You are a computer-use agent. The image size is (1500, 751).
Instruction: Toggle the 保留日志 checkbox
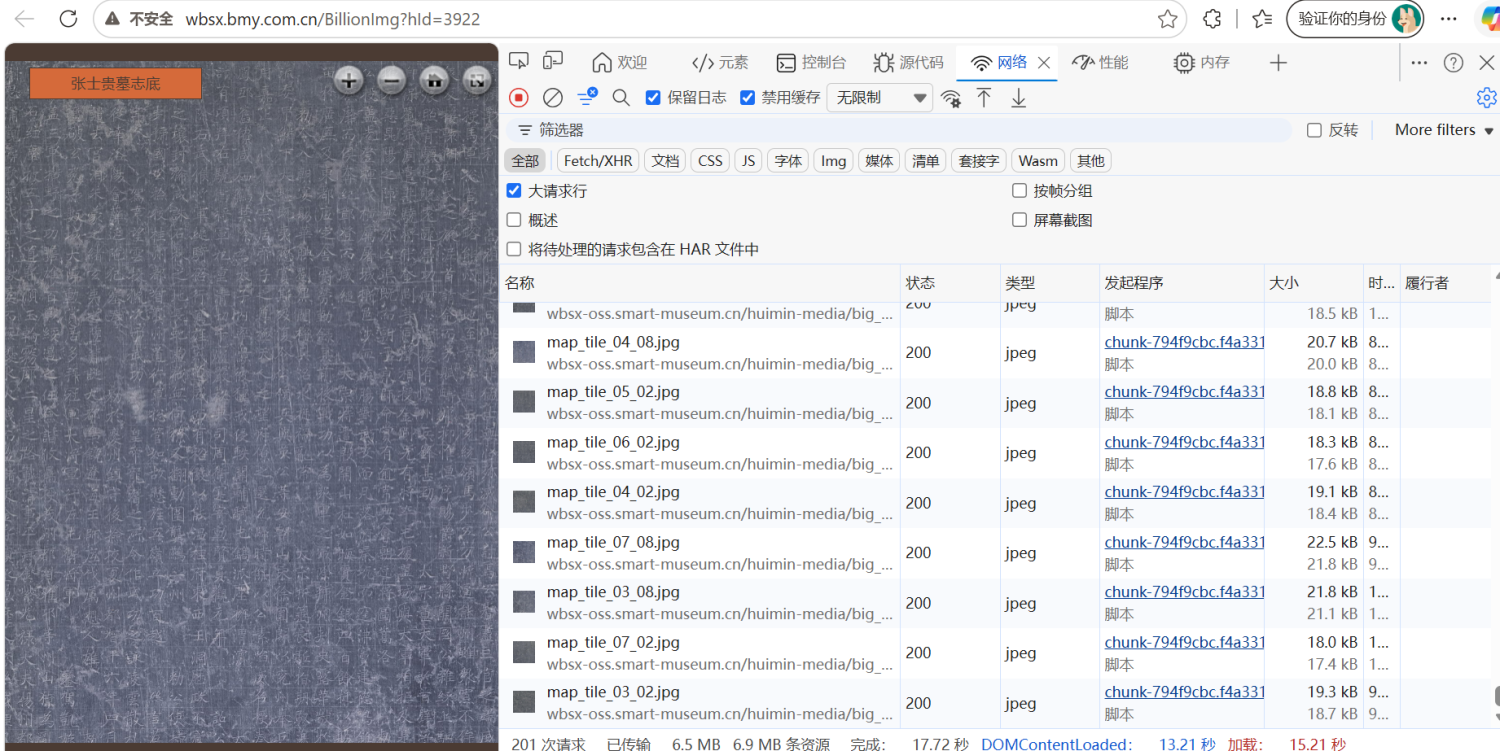click(653, 98)
